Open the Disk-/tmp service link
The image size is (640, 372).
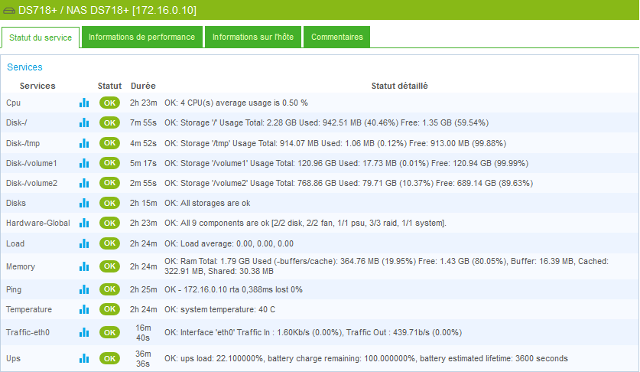23,143
